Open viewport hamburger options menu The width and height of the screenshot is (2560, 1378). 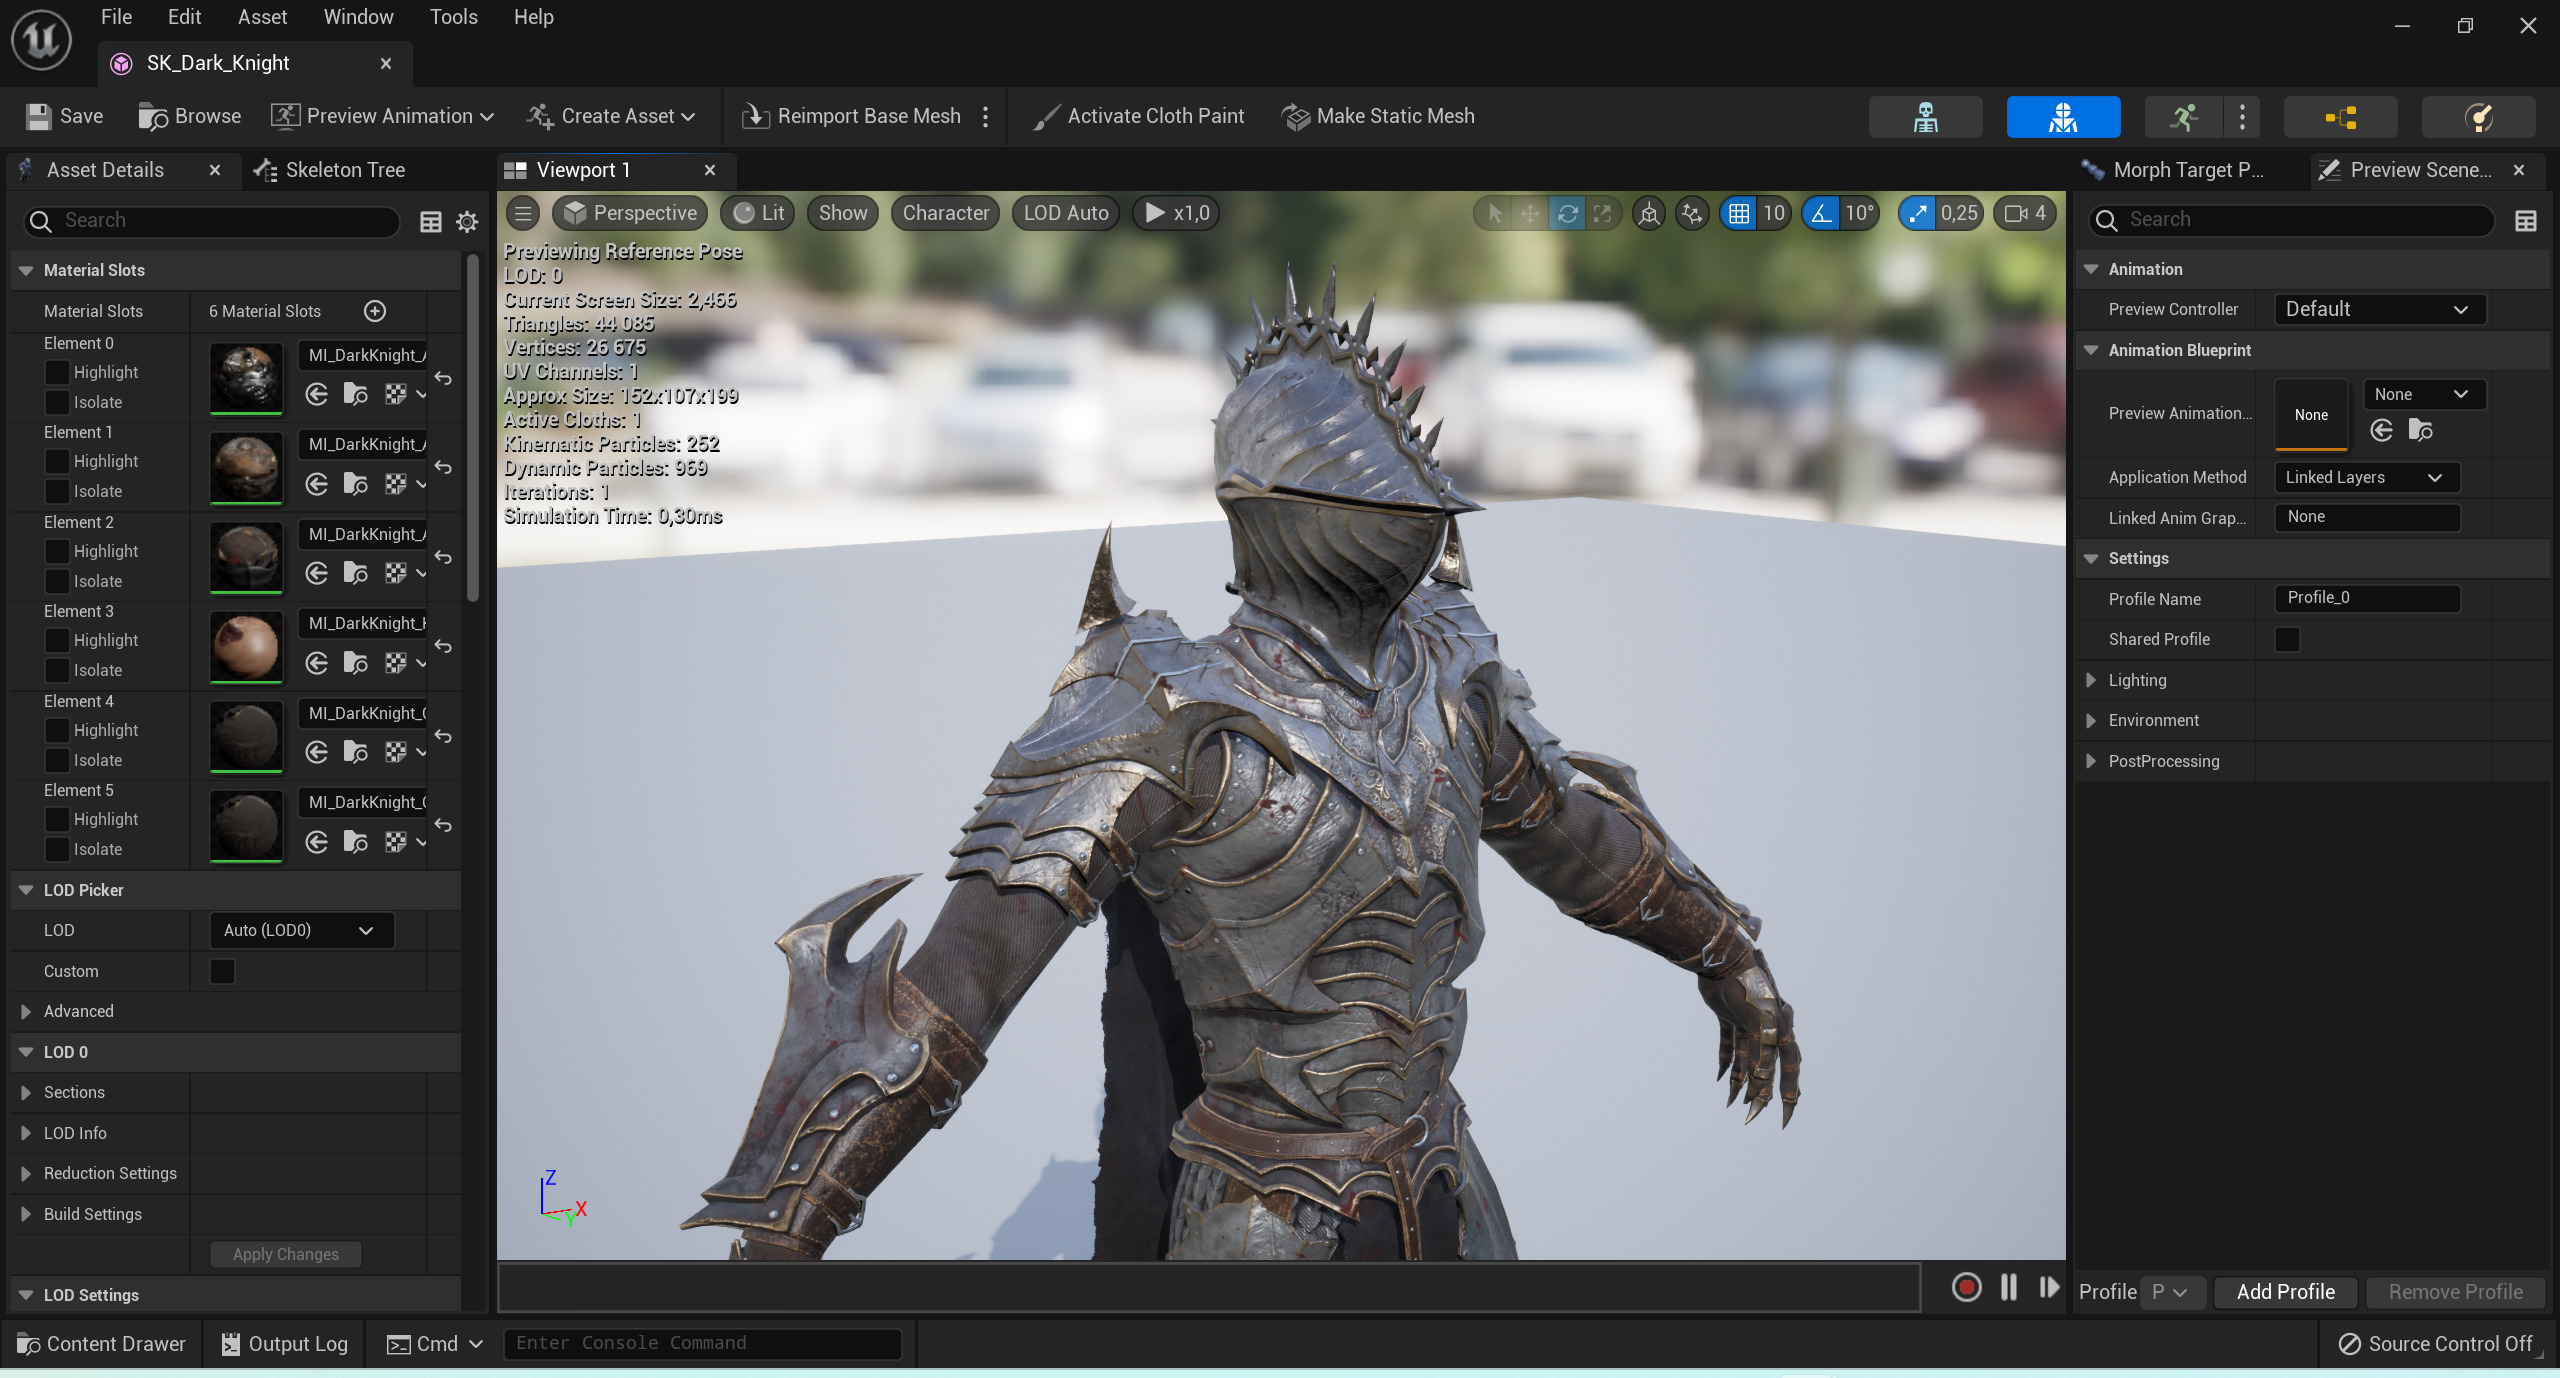tap(523, 213)
